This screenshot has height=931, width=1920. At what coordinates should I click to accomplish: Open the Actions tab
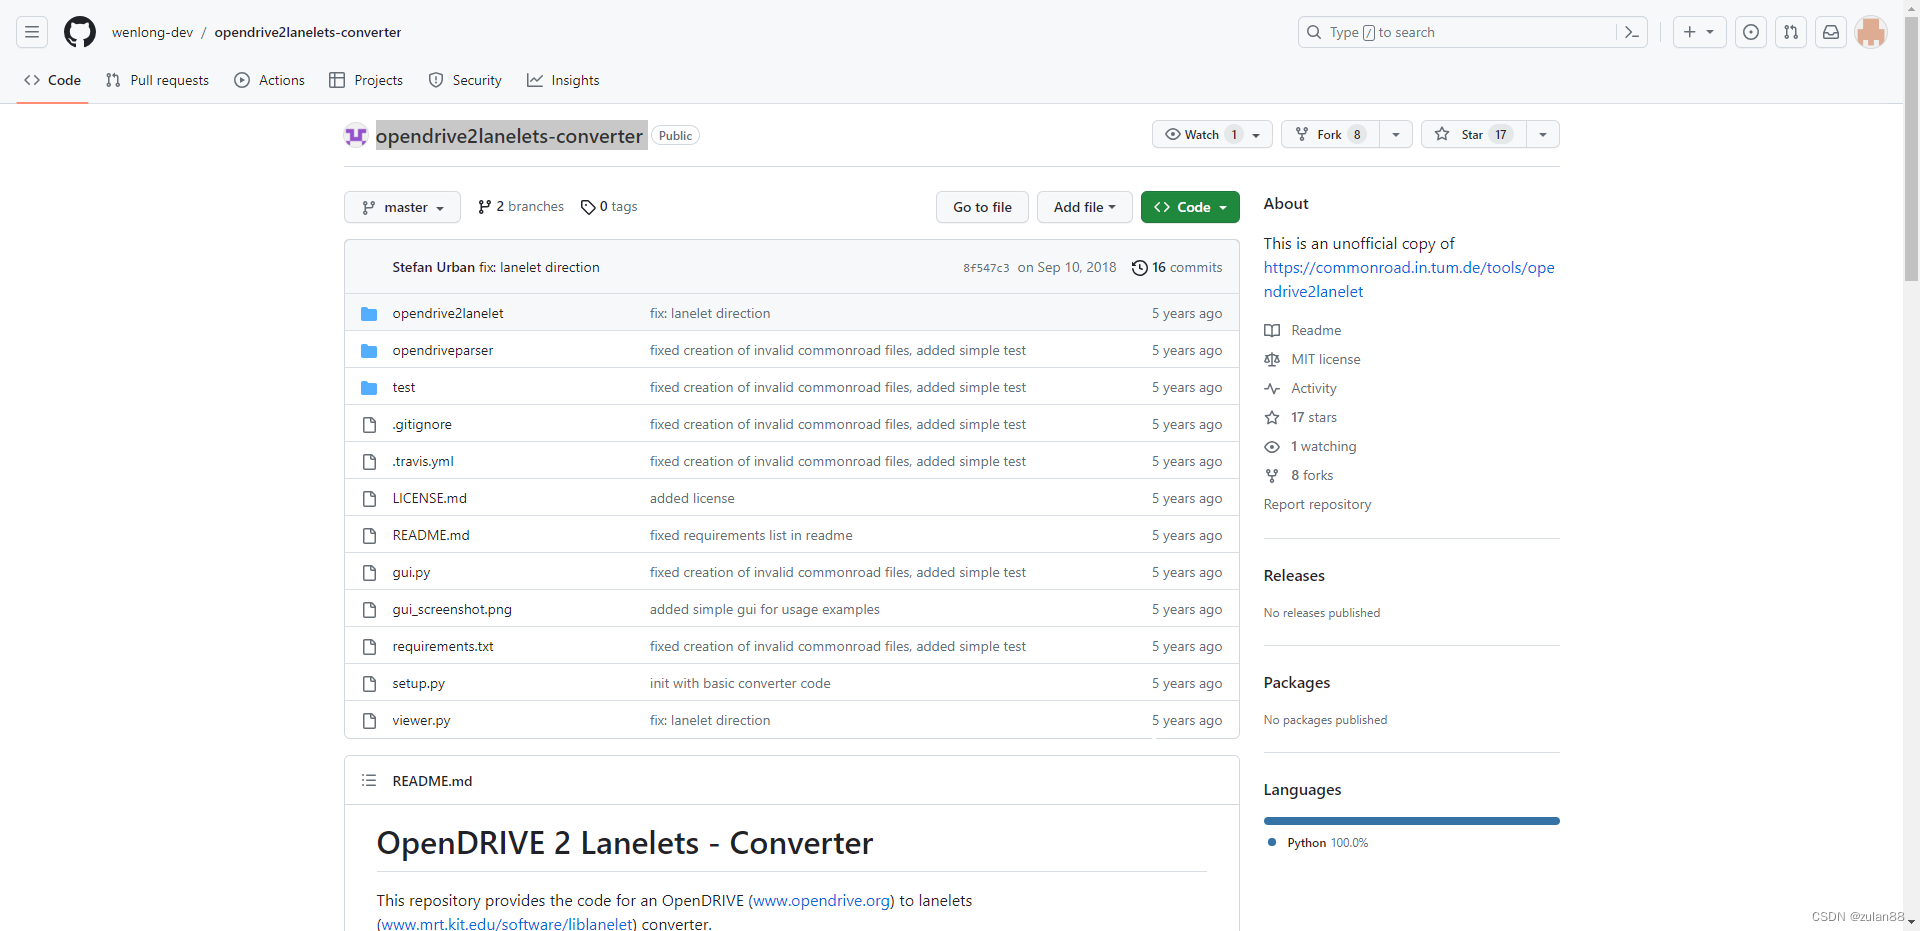pos(269,80)
